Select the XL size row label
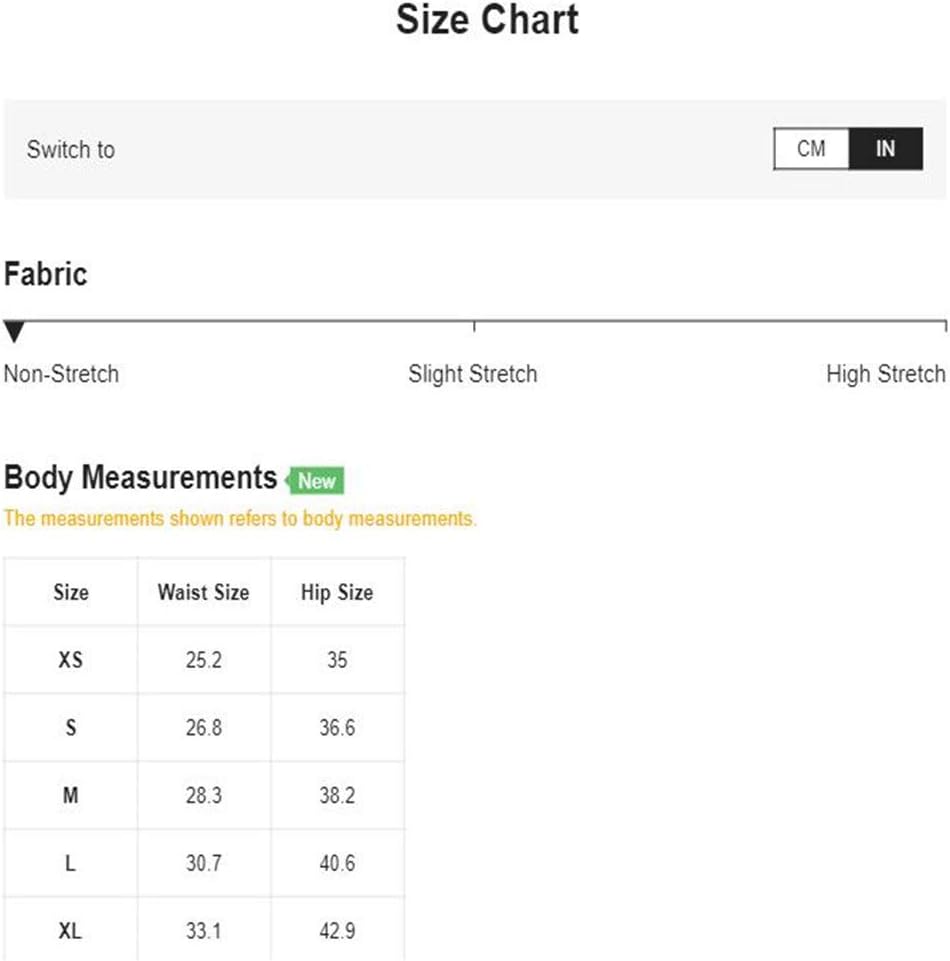Viewport: 950px width, 961px height. [x=70, y=930]
